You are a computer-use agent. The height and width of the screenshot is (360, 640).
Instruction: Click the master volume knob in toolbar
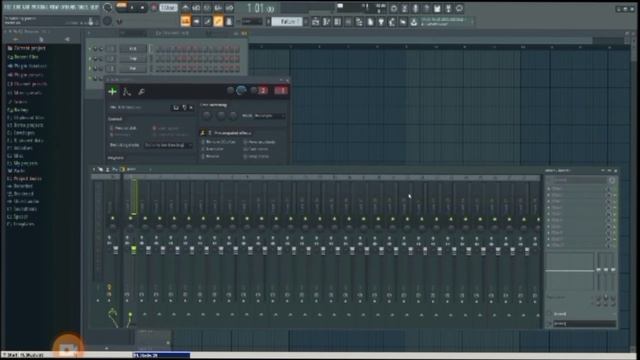108,7
